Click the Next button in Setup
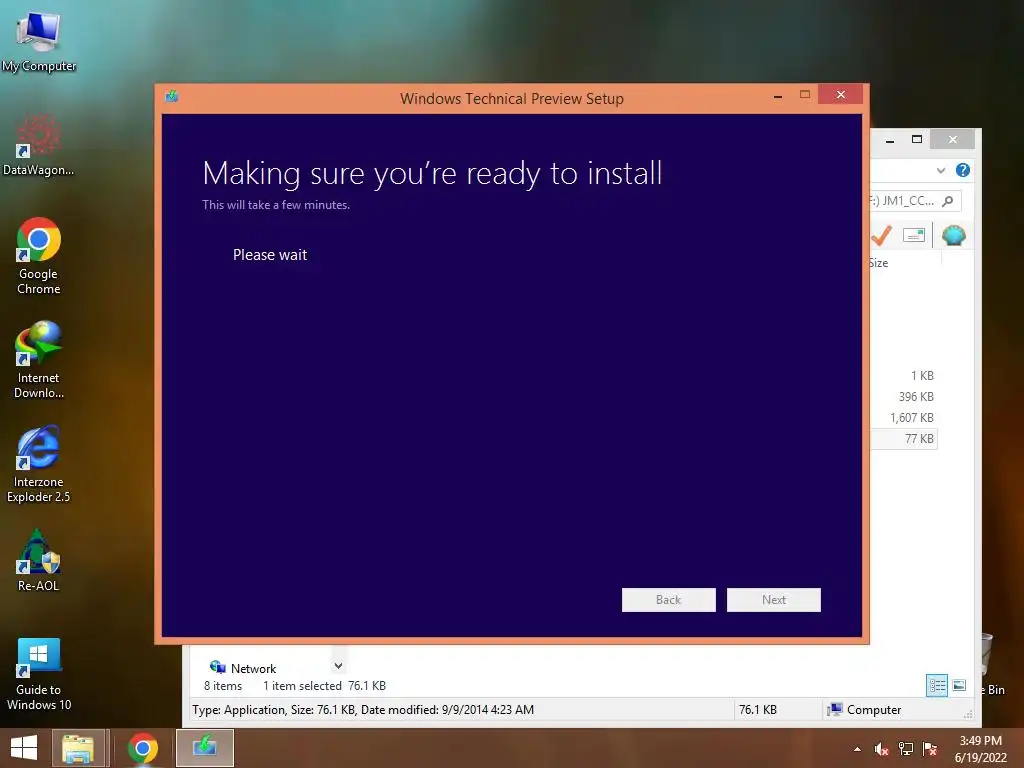 coord(774,600)
